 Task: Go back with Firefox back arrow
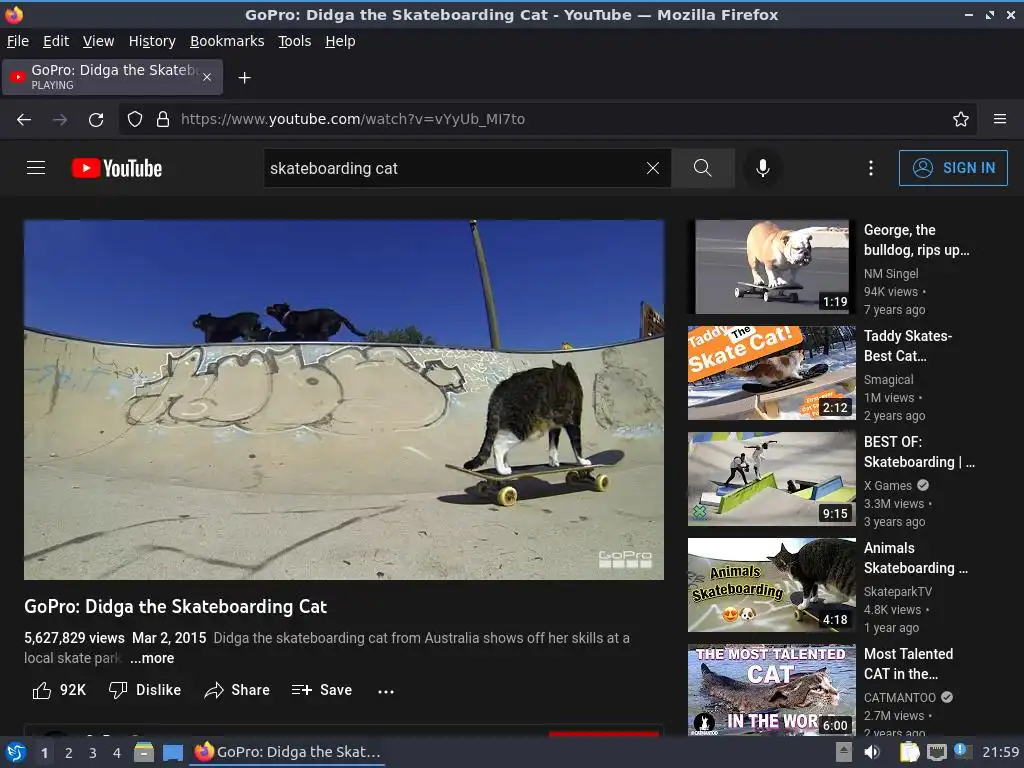tap(24, 120)
